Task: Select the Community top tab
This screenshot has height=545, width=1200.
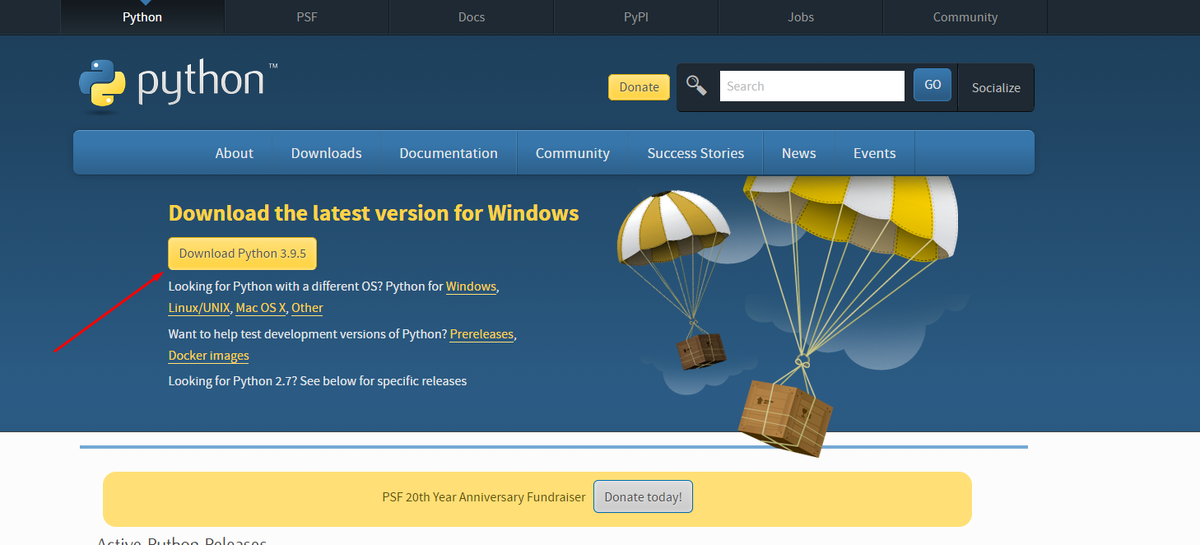Action: coord(965,17)
